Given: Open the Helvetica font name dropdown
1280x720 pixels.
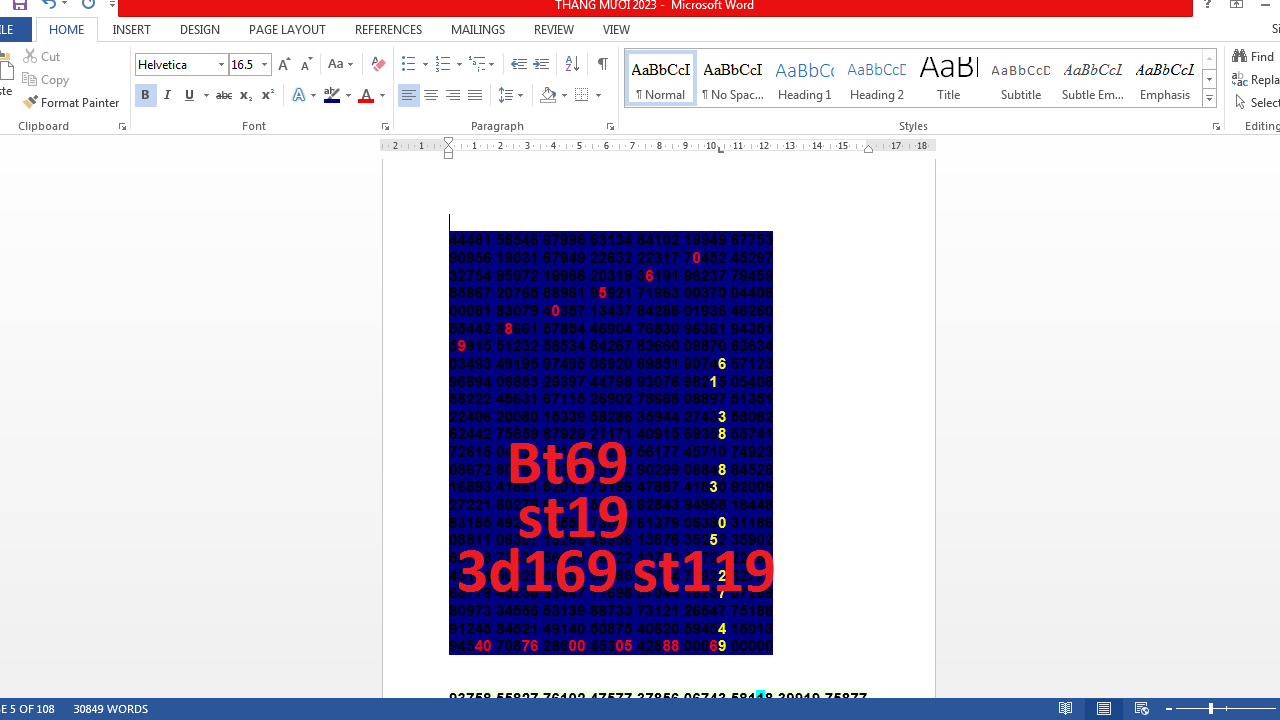Looking at the screenshot, I should click(x=221, y=64).
